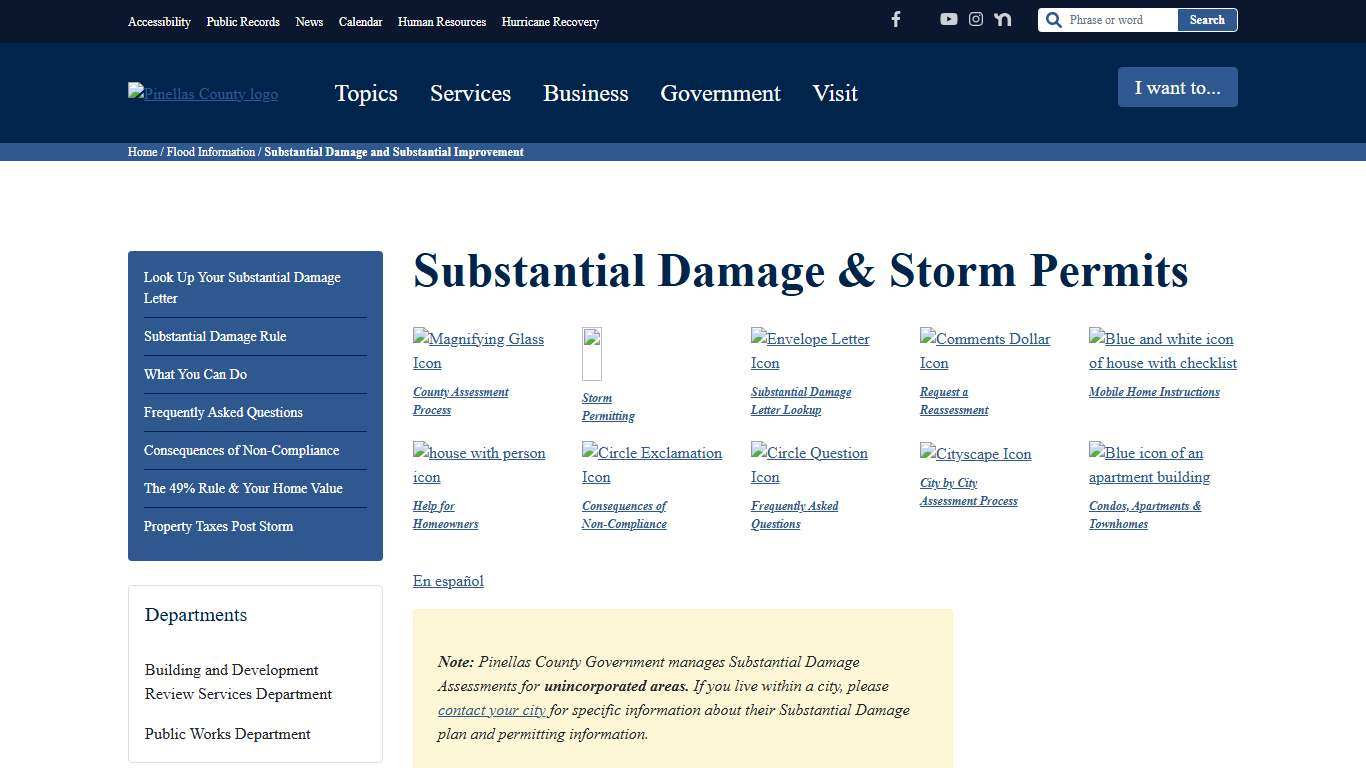Open the Envelope Letter Lookup icon

pyautogui.click(x=810, y=351)
